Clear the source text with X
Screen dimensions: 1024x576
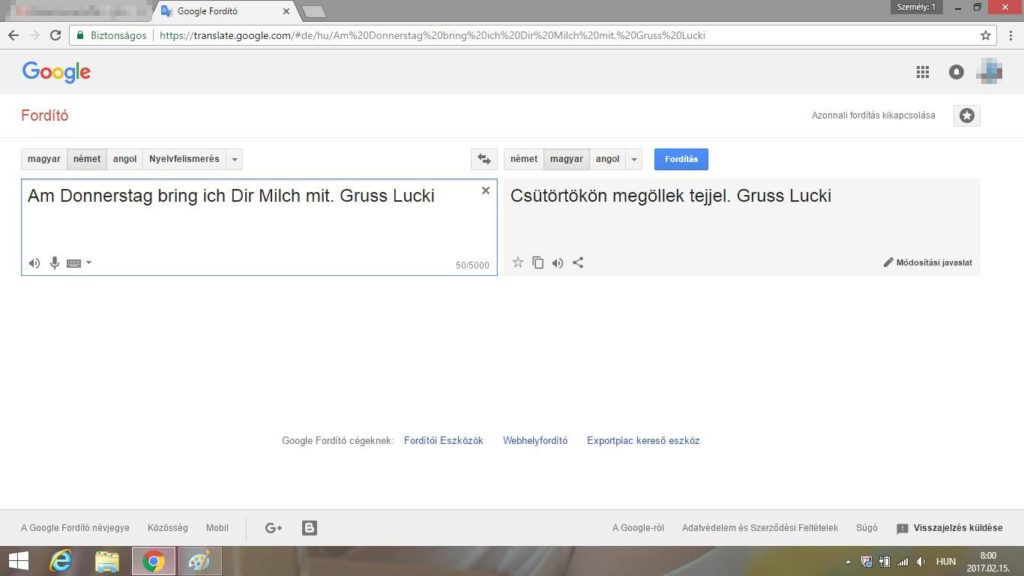tap(486, 190)
